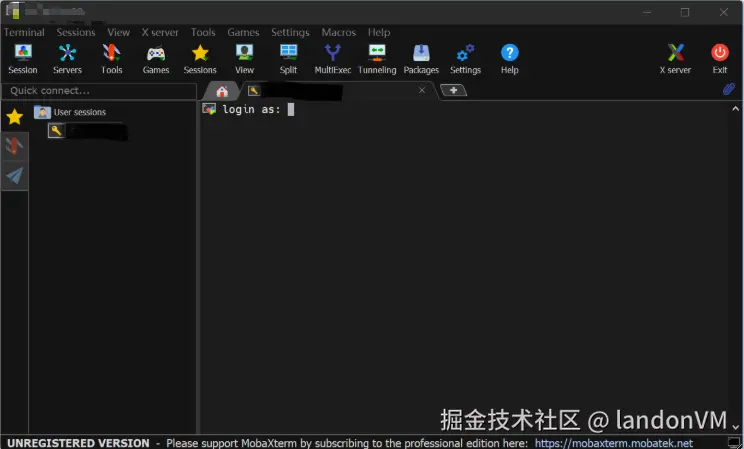Open the X server menu
Image resolution: width=744 pixels, height=449 pixels.
tap(160, 32)
